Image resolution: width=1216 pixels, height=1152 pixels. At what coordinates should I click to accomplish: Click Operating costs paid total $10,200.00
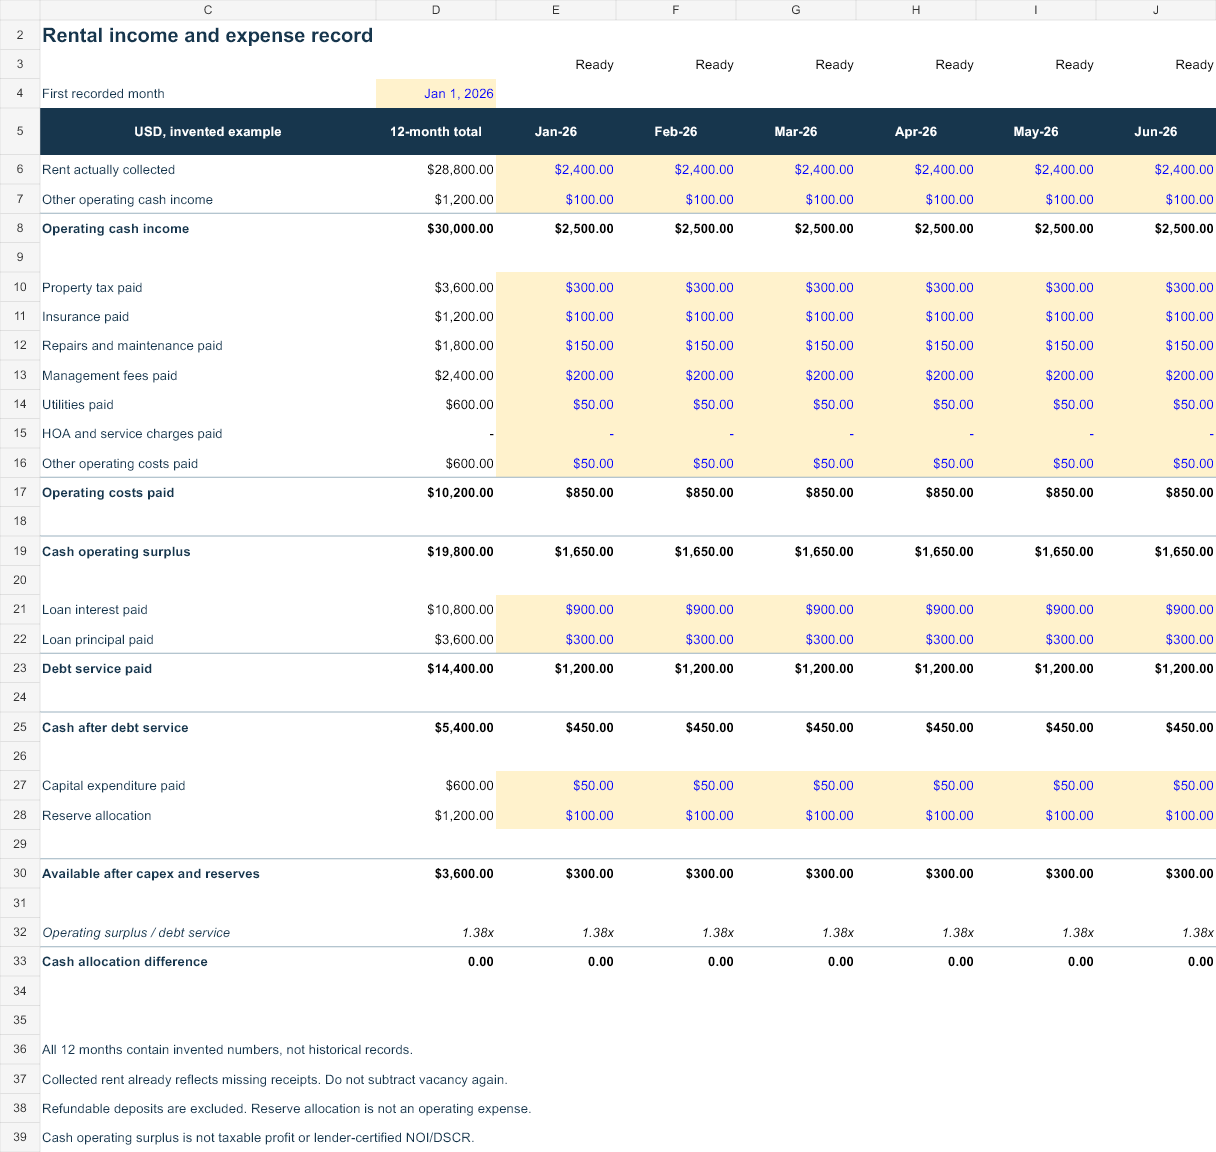click(436, 493)
